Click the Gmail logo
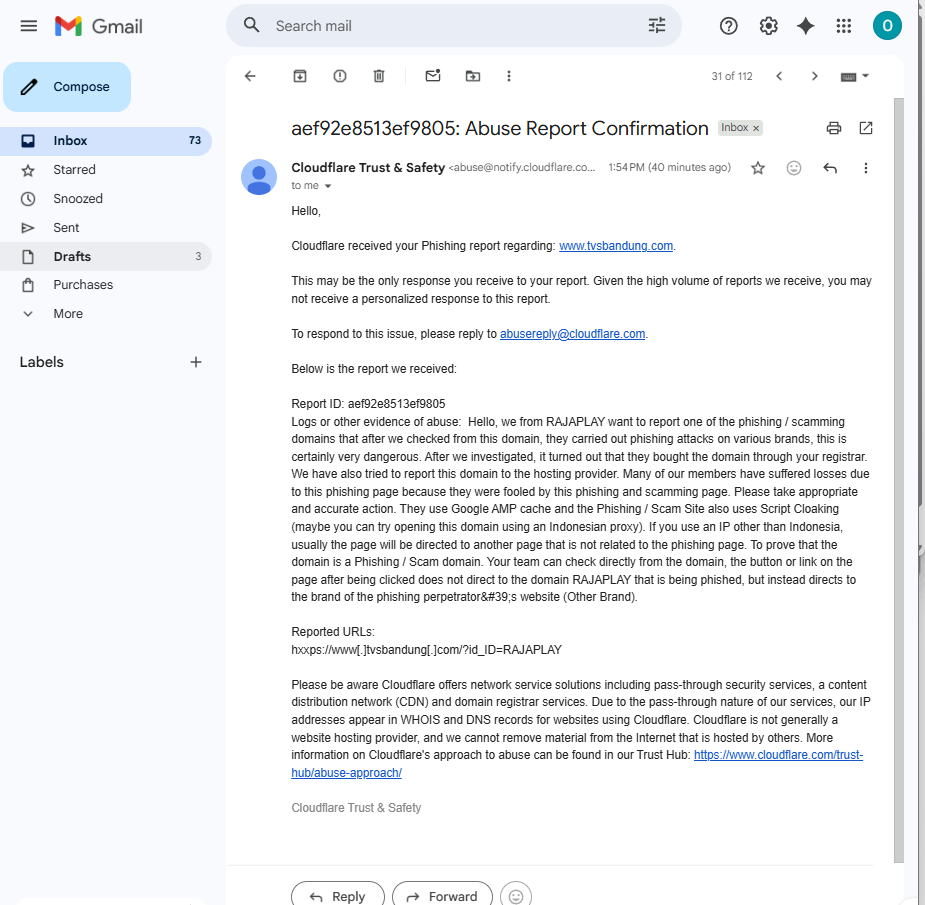Viewport: 925px width, 905px height. [x=99, y=26]
